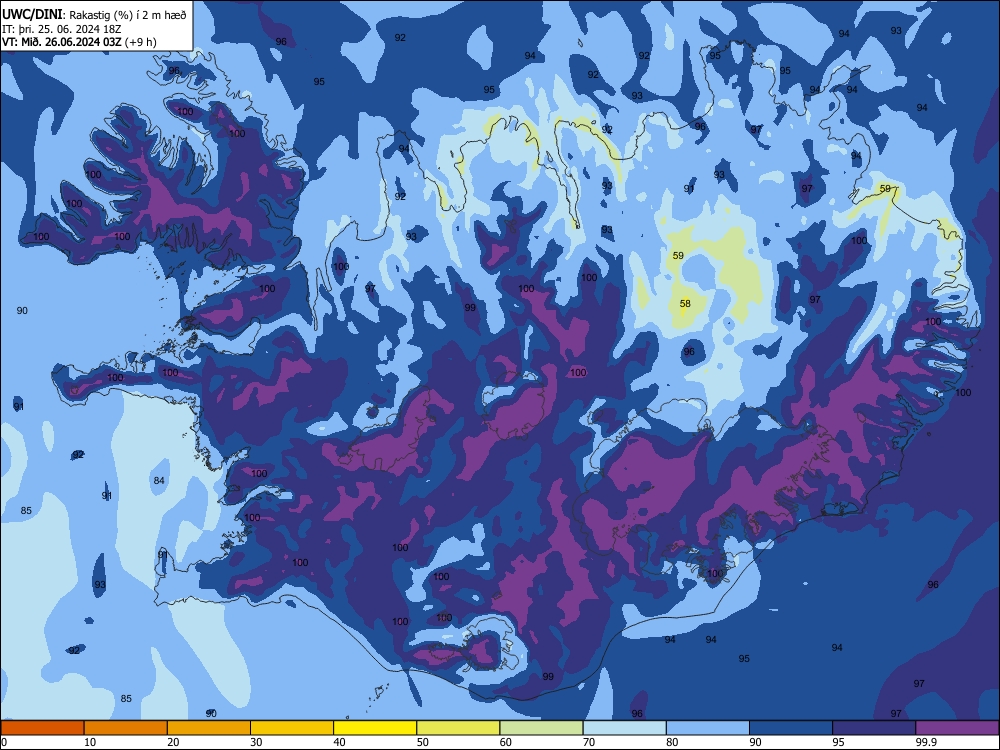Click the title text 'UWC/DINI: Rakastig (%) í 2 m hæð'

coord(95,14)
